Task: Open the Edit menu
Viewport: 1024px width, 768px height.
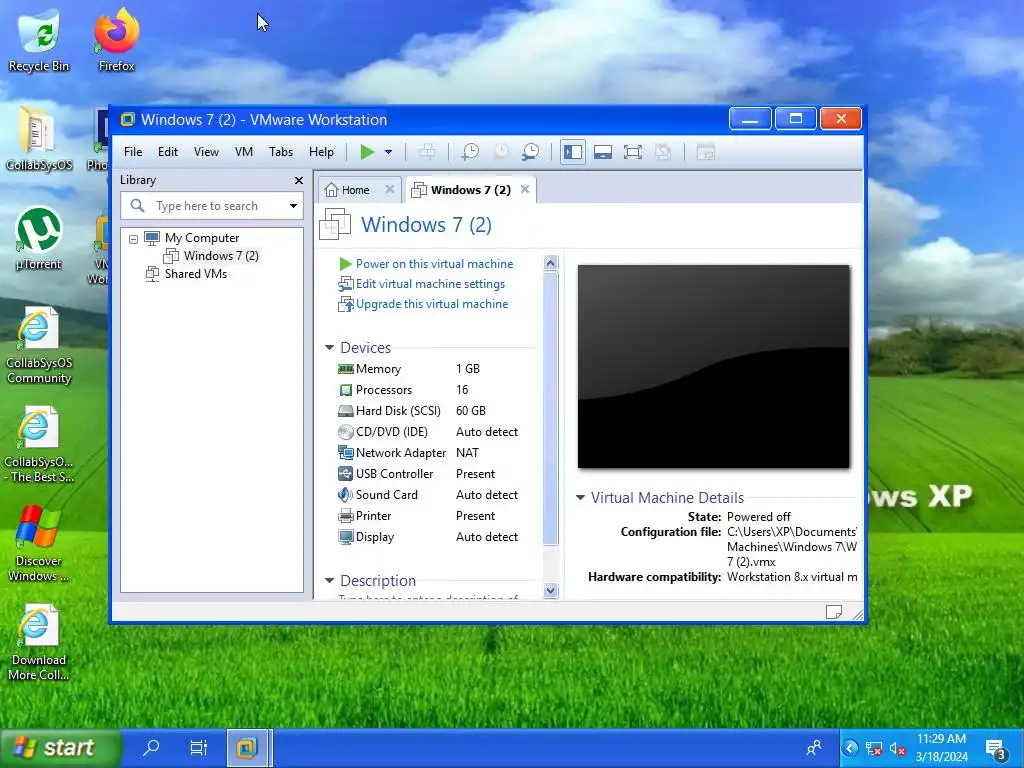Action: click(x=168, y=152)
